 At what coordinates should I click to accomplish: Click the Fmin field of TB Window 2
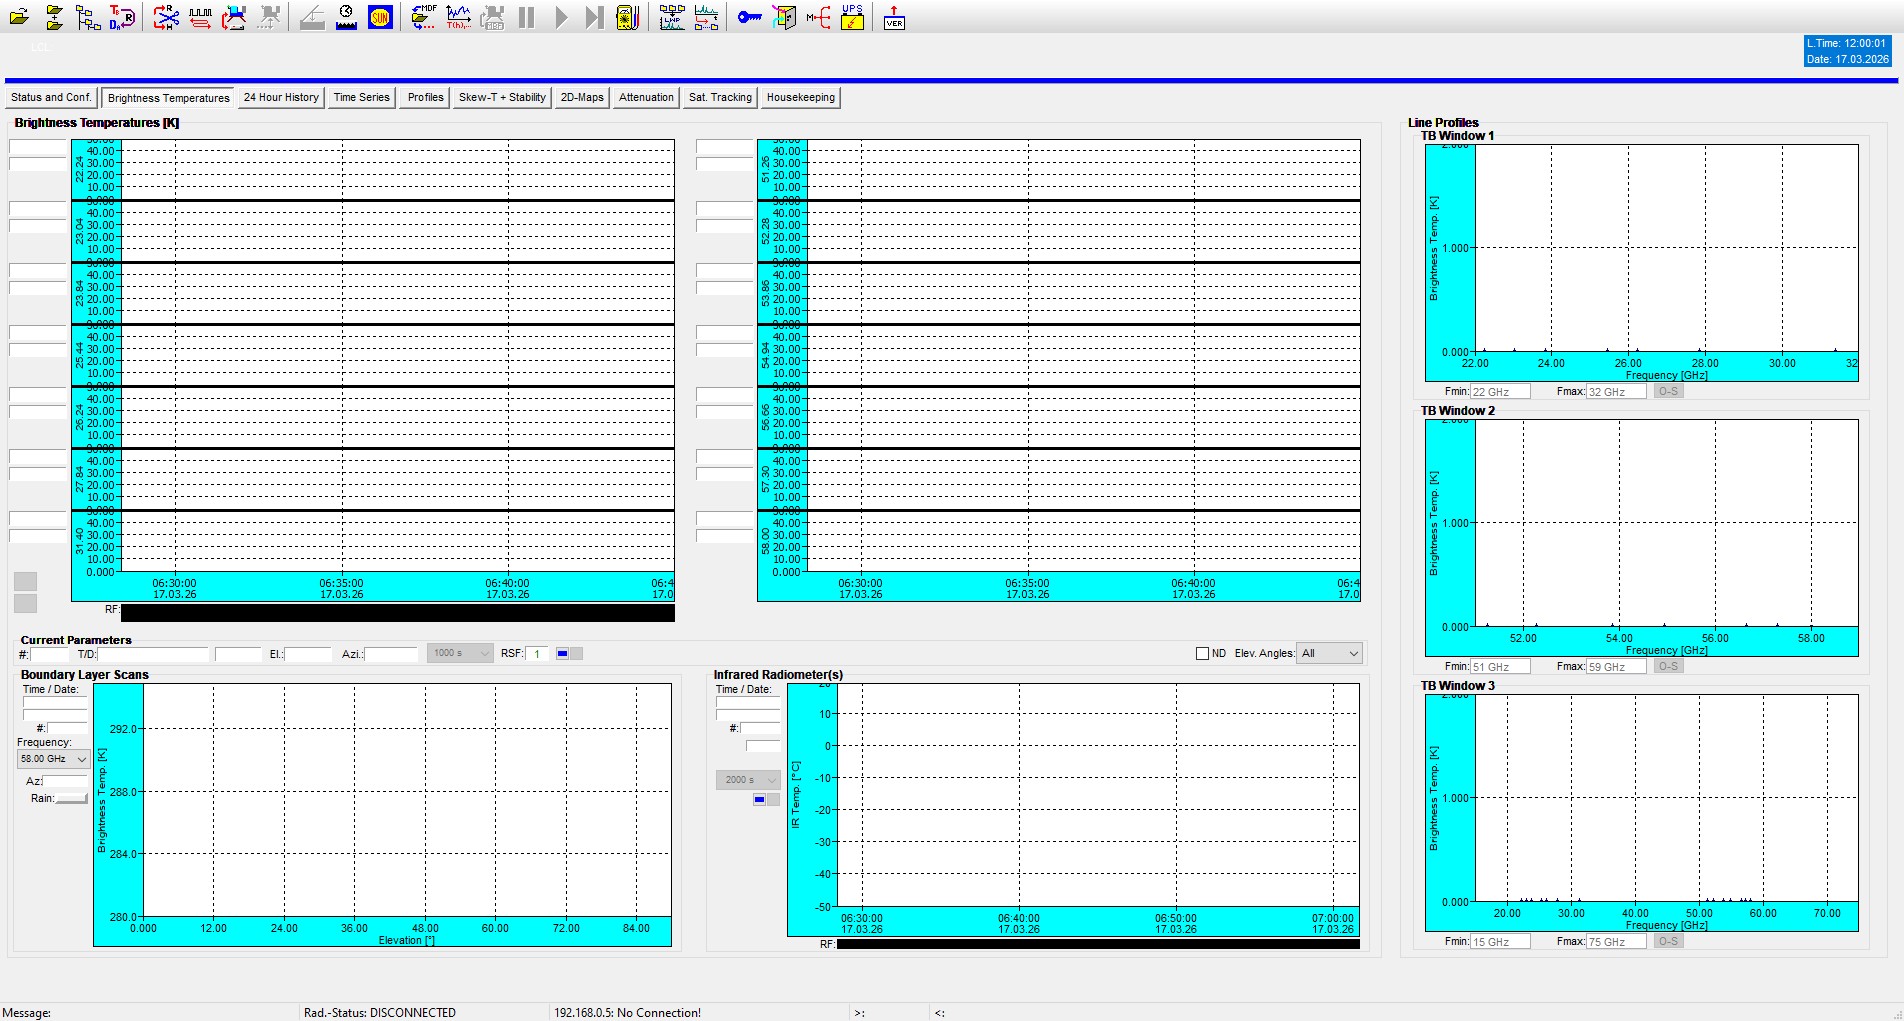pyautogui.click(x=1500, y=667)
